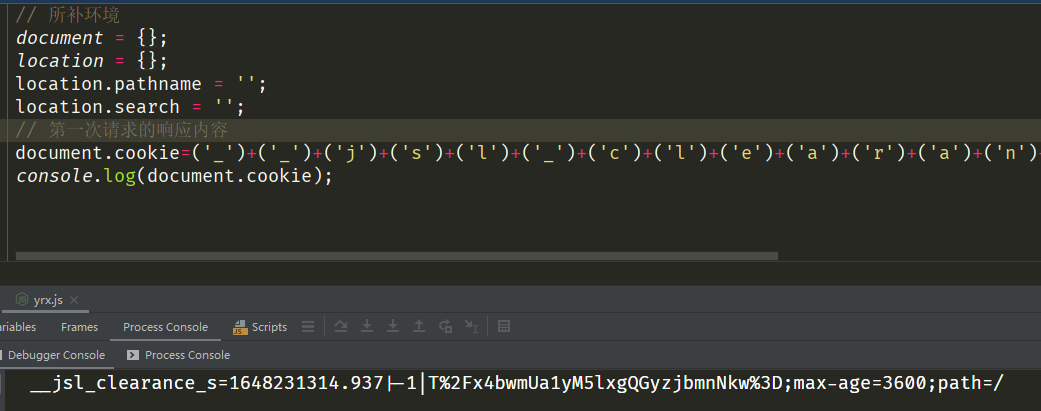Click the Step Over debugger icon

point(341,327)
